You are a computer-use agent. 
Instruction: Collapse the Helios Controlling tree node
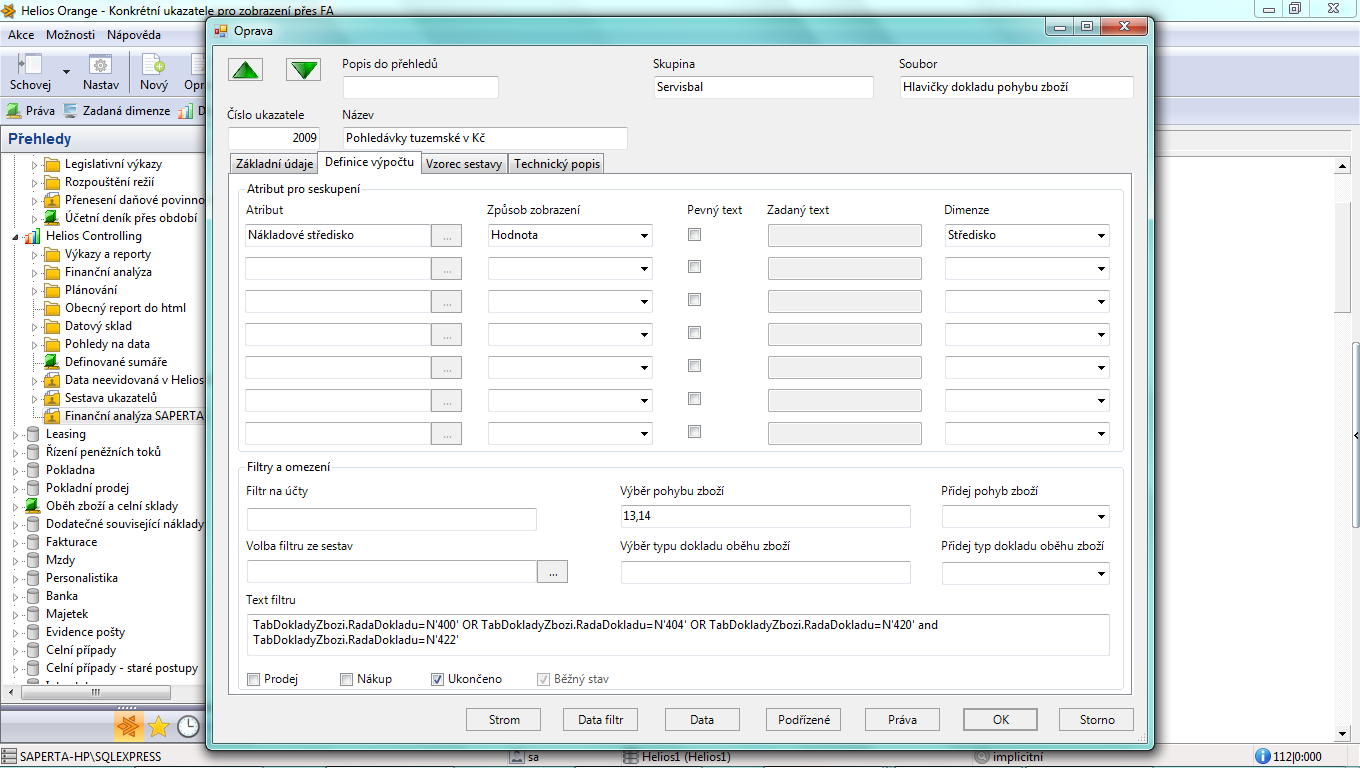pyautogui.click(x=15, y=237)
